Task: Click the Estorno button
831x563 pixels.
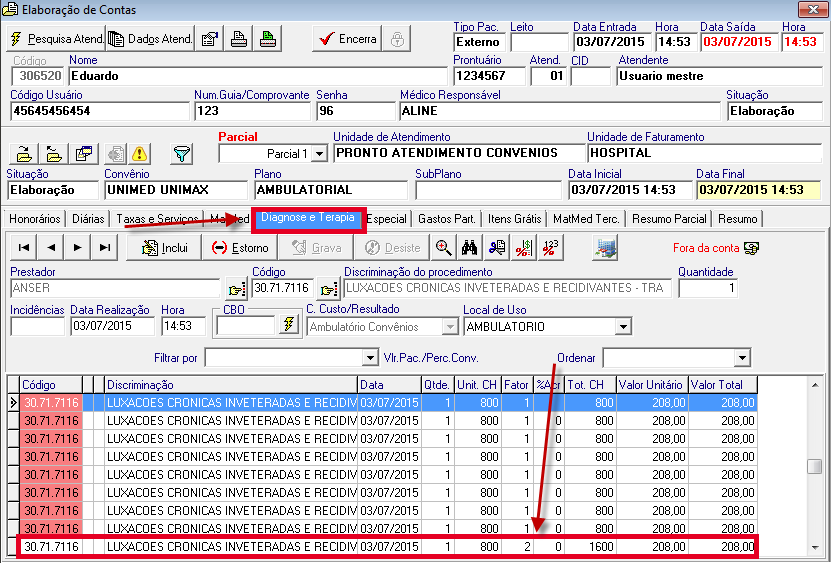Action: coord(240,248)
